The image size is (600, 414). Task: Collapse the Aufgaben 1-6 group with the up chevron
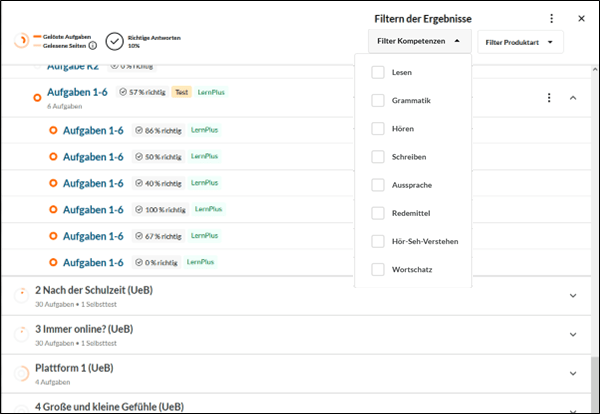(573, 98)
